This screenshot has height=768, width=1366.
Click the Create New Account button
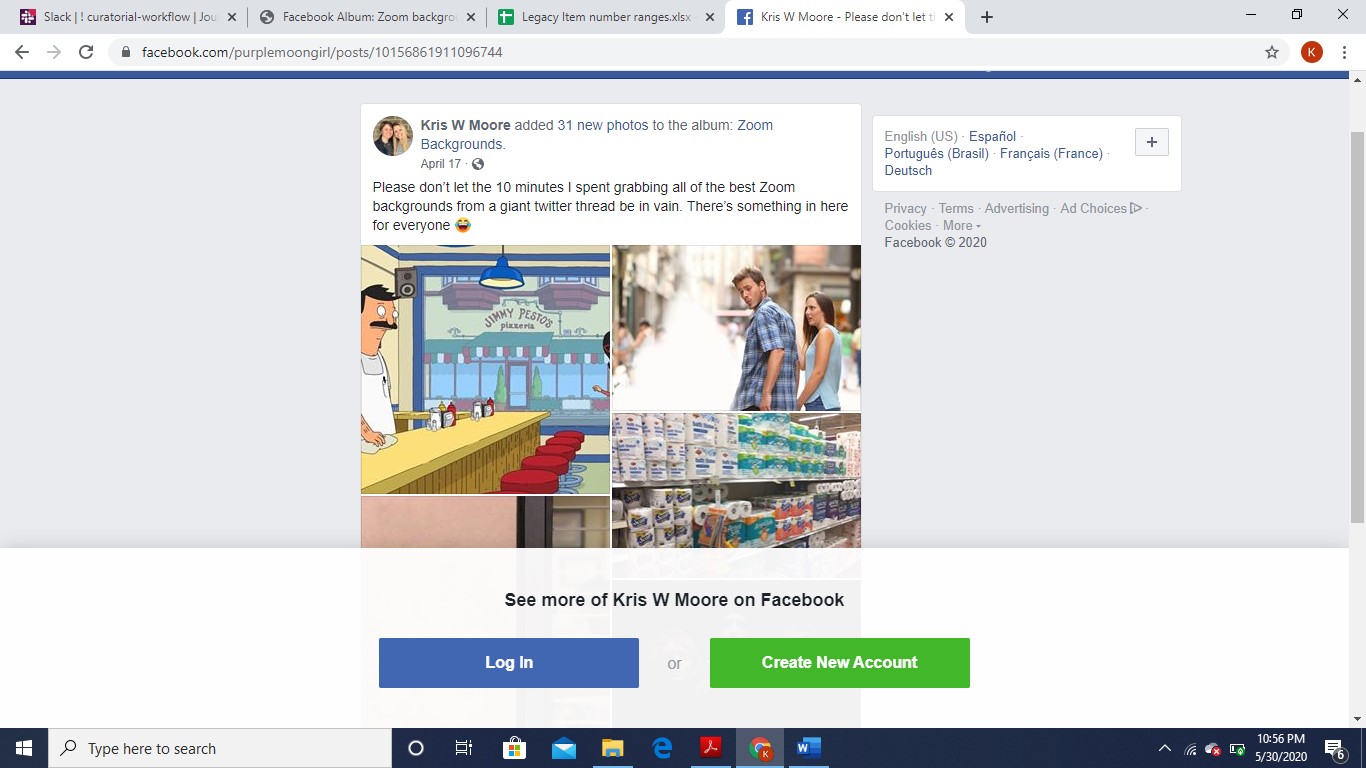point(839,663)
